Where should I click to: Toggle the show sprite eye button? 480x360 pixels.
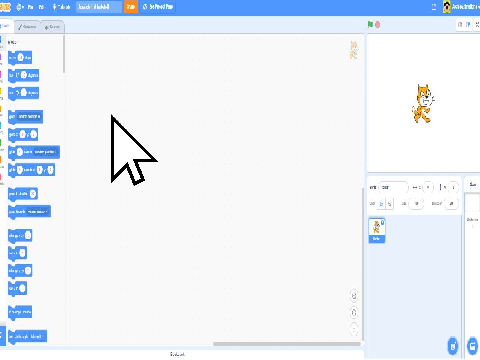[x=381, y=203]
